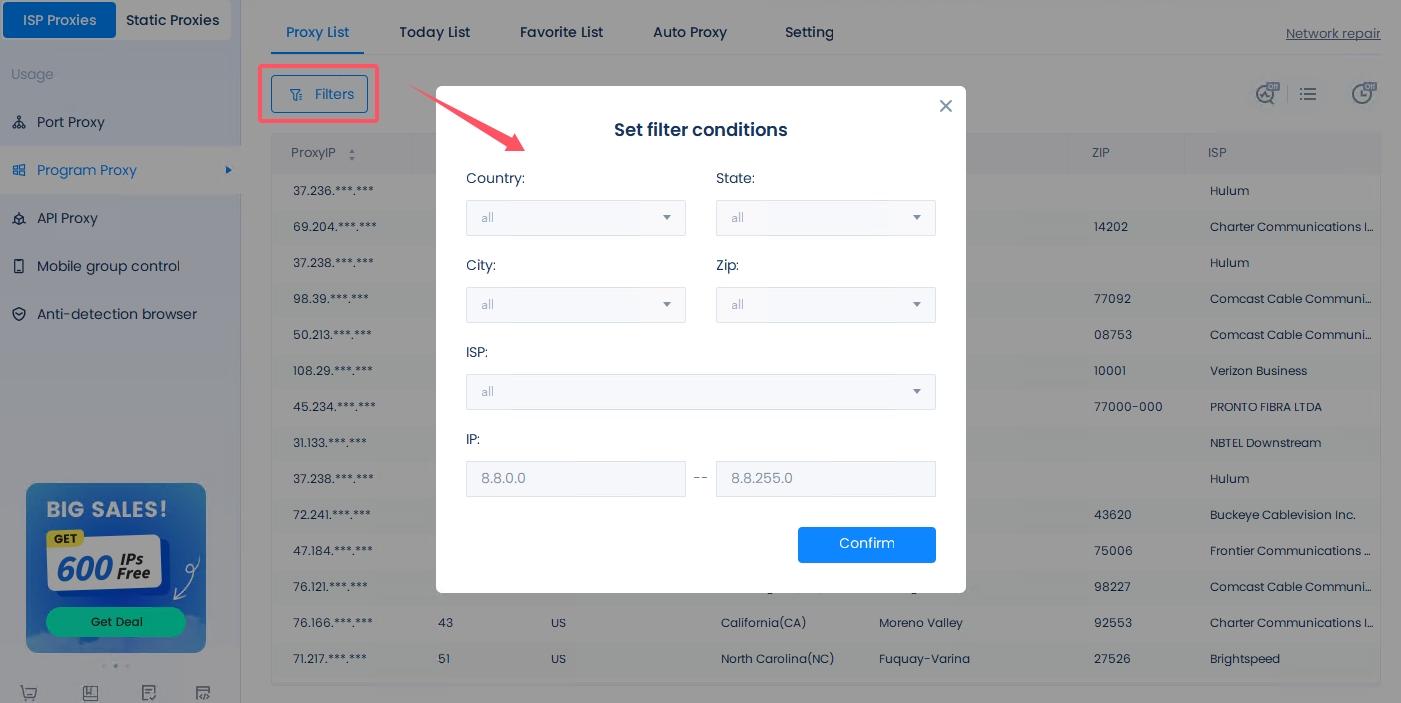1401x703 pixels.
Task: Open the API Proxy sidebar section
Action: pyautogui.click(x=67, y=218)
